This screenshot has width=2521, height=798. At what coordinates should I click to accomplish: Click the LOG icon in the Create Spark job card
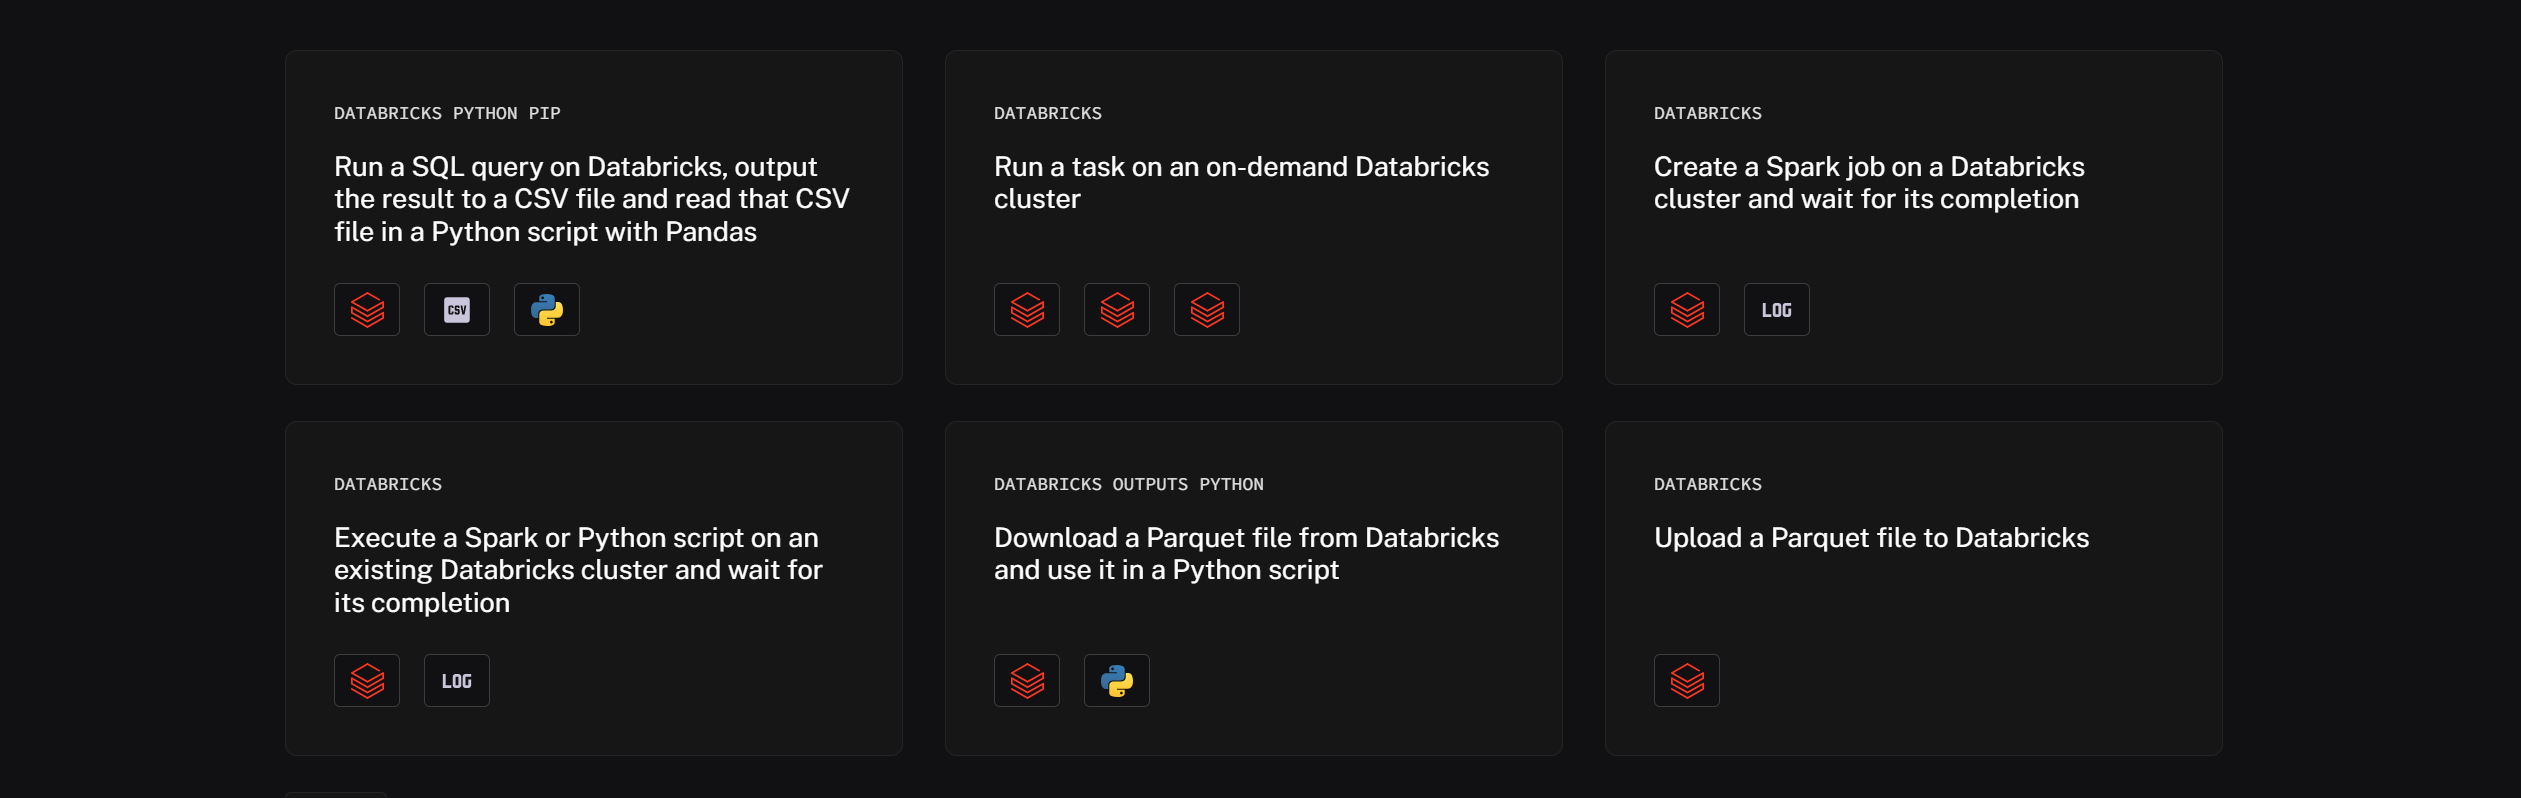point(1777,310)
